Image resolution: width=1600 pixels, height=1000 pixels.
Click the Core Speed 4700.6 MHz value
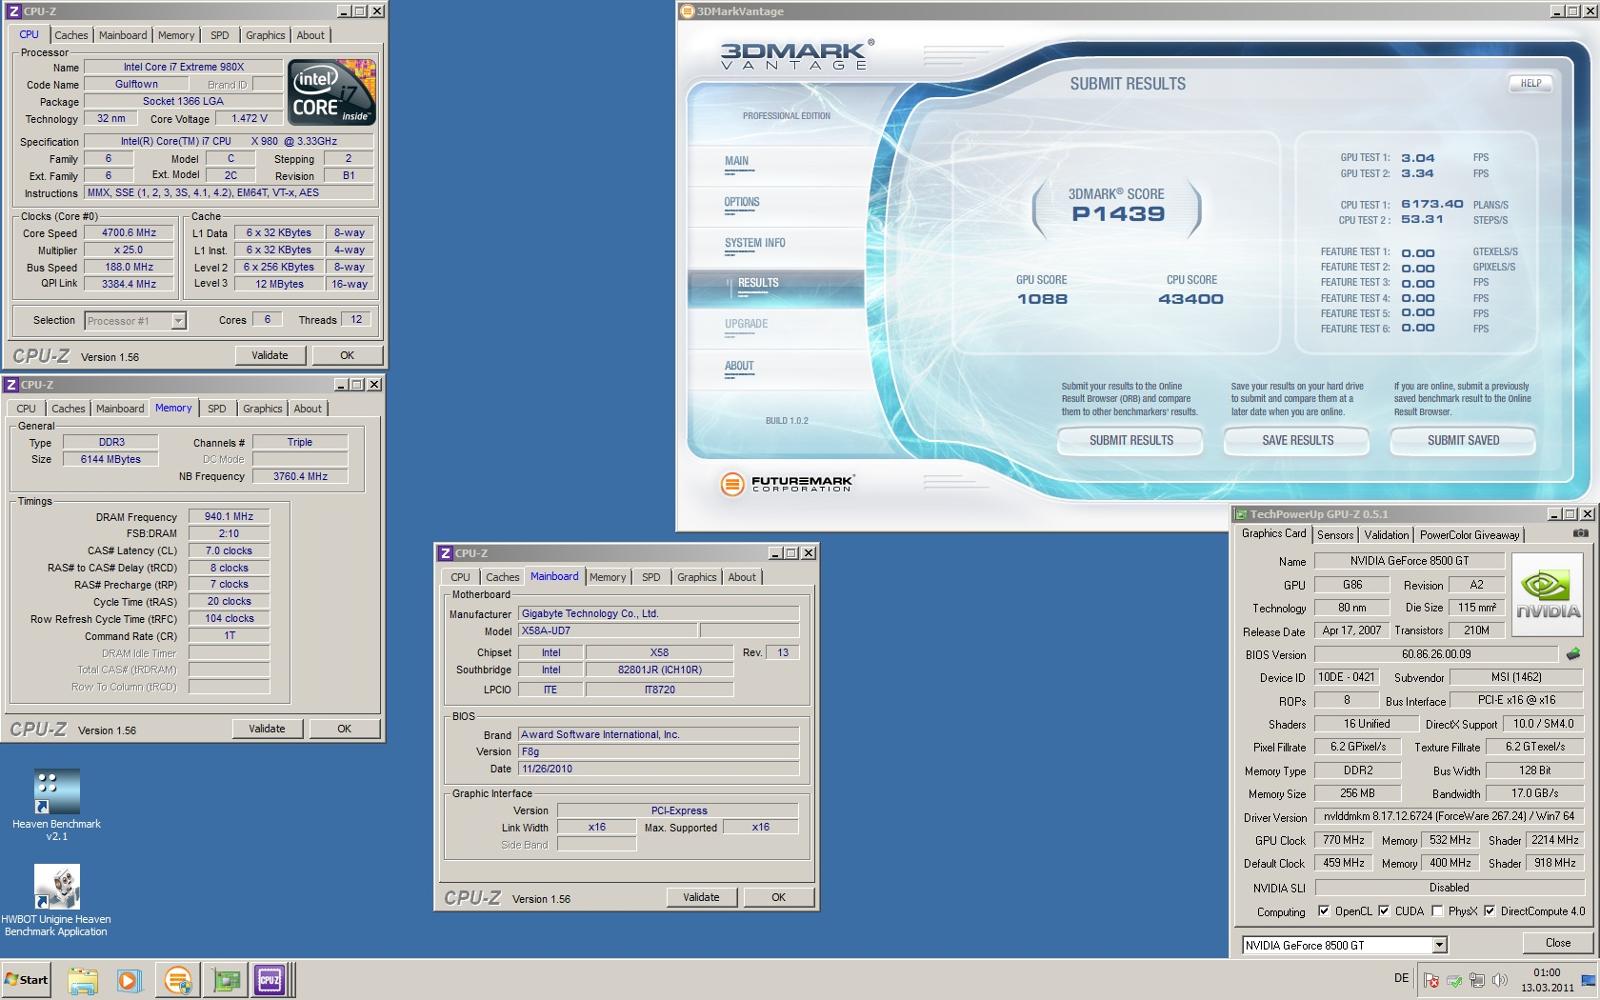(129, 233)
